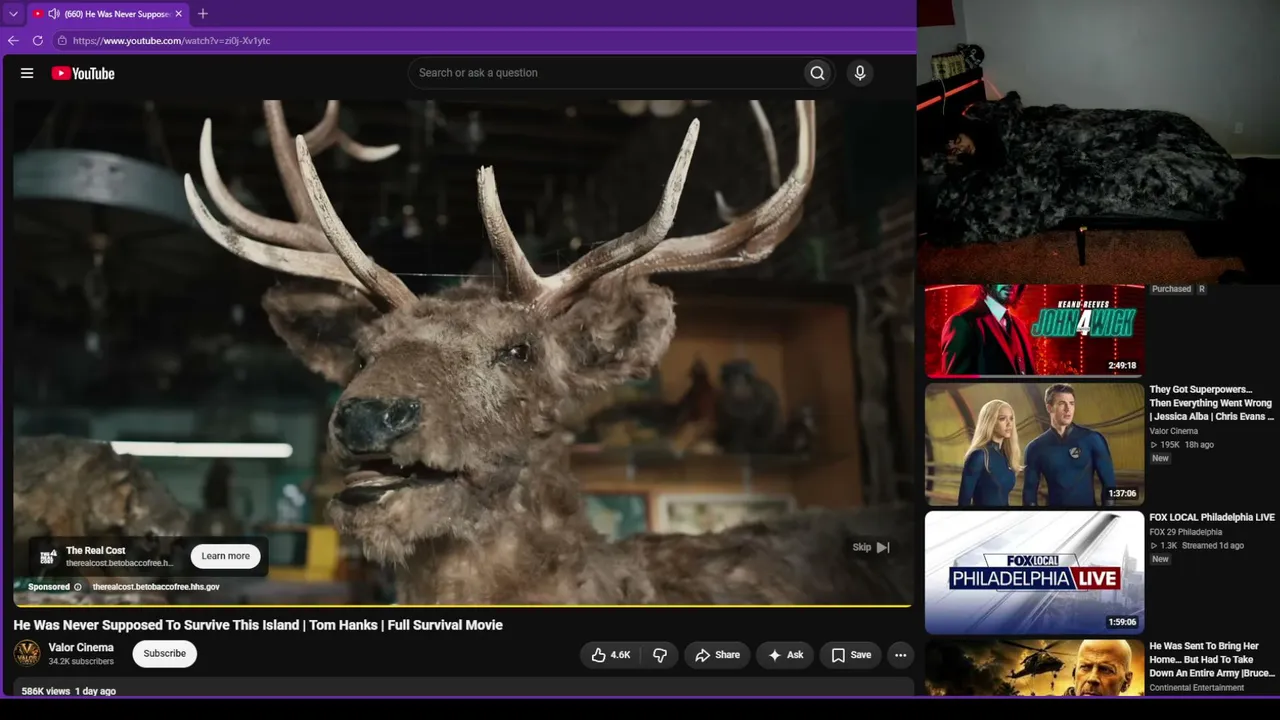Open the YouTube guide hamburger menu
This screenshot has height=720, width=1280.
click(27, 73)
